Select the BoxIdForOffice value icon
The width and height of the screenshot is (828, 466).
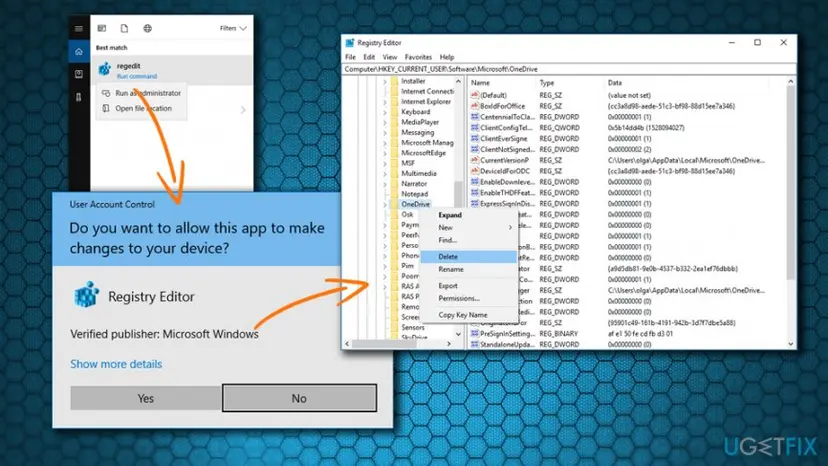pos(475,106)
